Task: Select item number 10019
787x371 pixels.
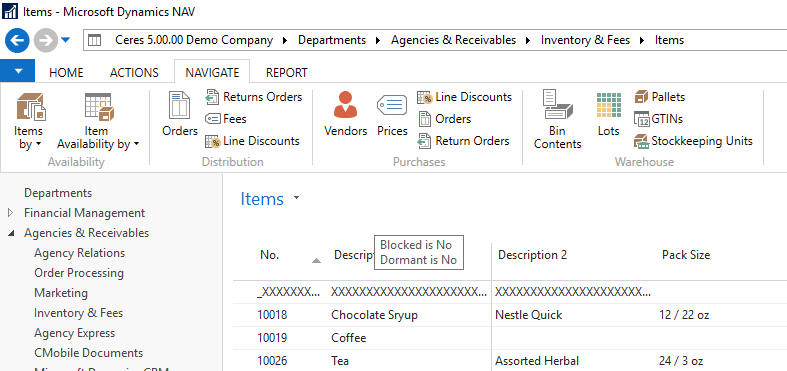Action: click(273, 338)
